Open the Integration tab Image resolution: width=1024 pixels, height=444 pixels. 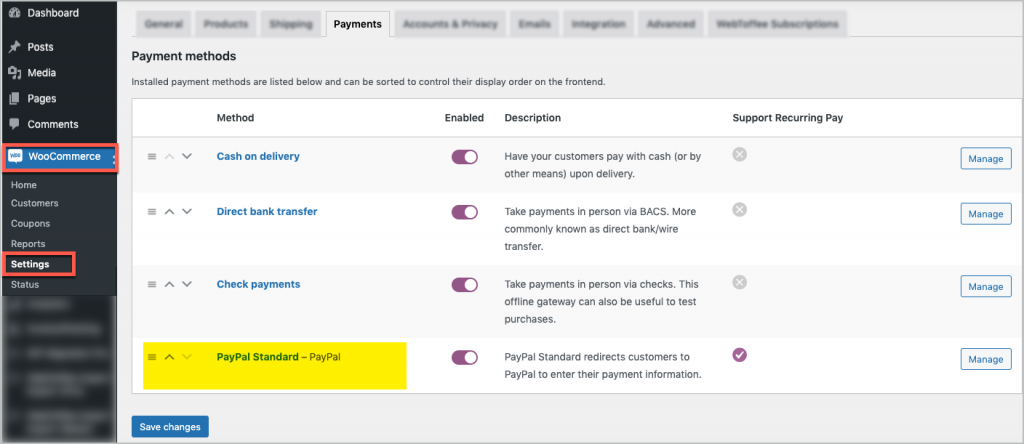pyautogui.click(x=599, y=24)
